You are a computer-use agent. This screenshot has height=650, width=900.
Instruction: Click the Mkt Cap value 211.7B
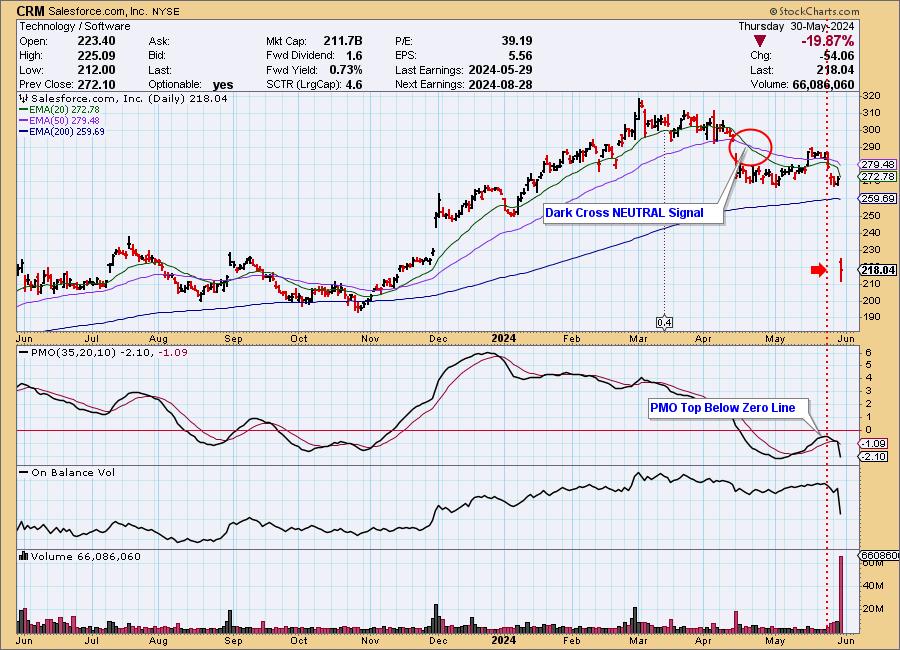coord(343,41)
